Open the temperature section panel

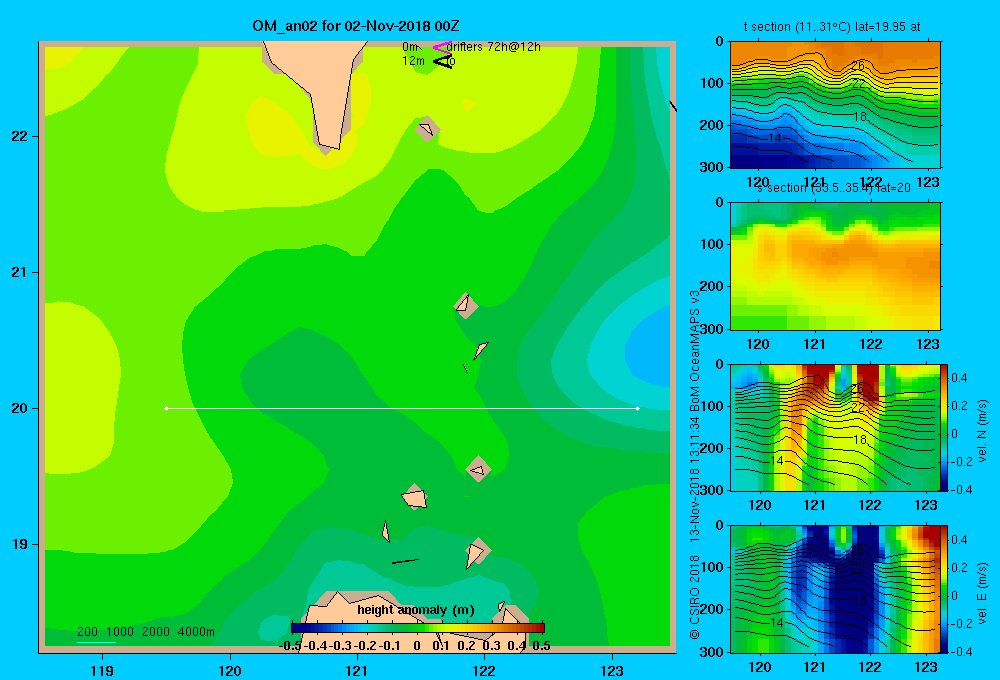point(835,105)
